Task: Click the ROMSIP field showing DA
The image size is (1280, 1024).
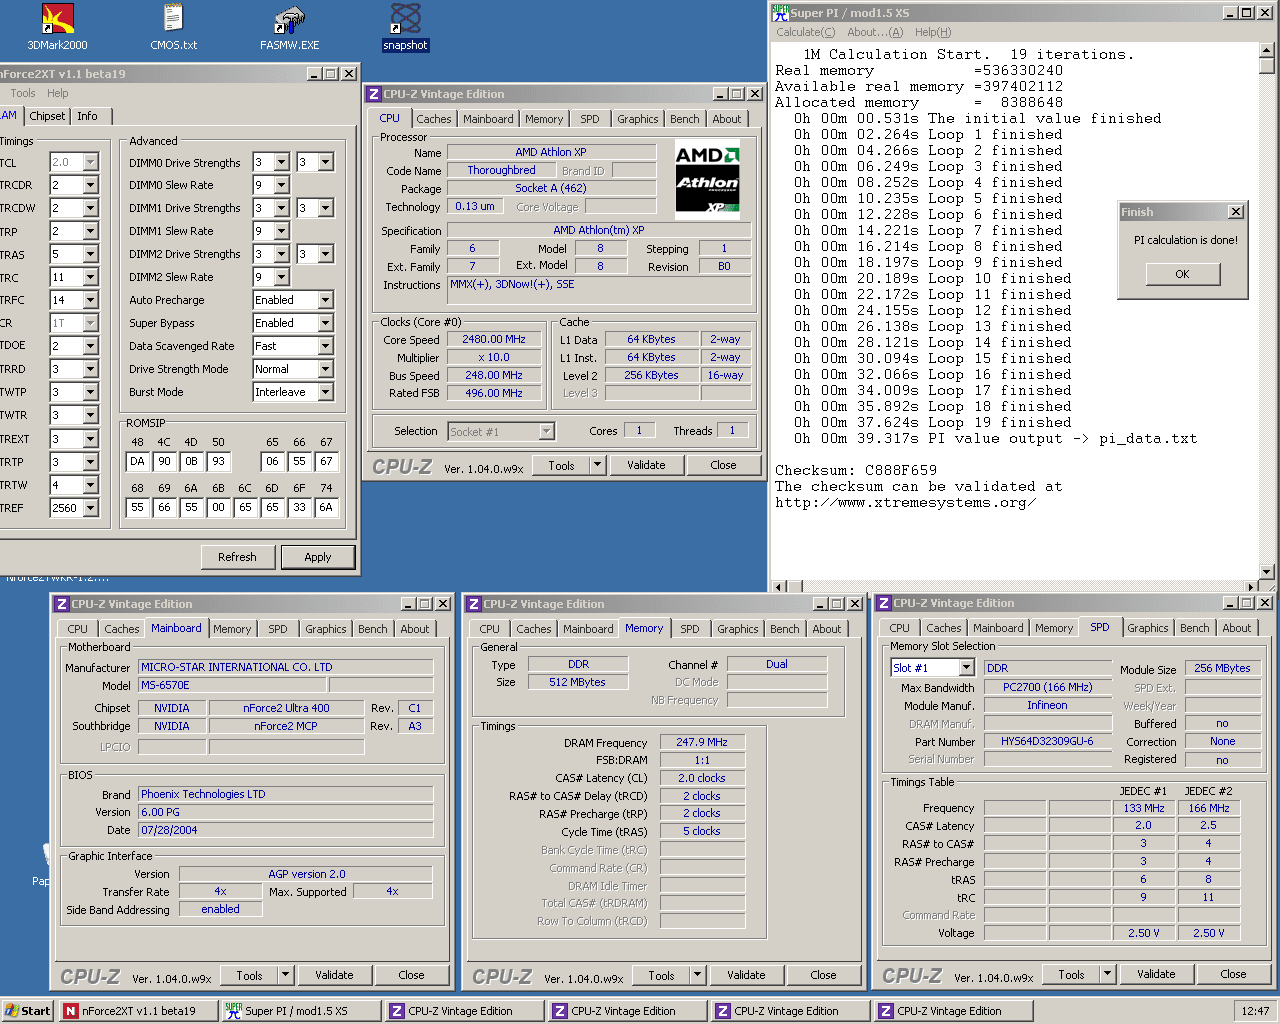Action: pos(138,462)
